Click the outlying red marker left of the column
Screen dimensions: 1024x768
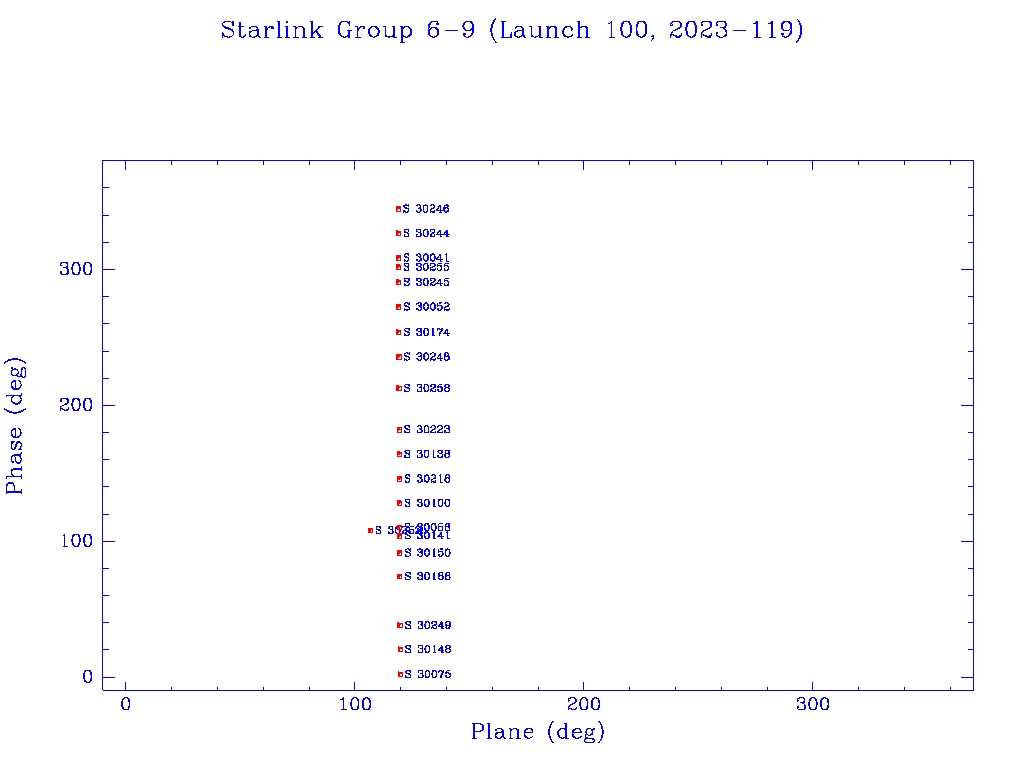[370, 531]
